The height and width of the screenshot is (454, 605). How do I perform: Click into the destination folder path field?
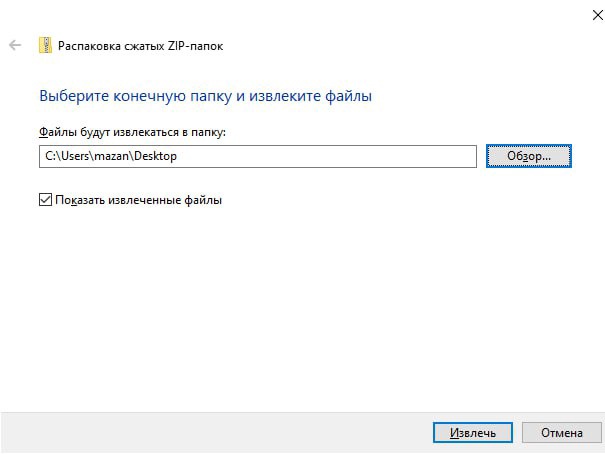[x=300, y=156]
